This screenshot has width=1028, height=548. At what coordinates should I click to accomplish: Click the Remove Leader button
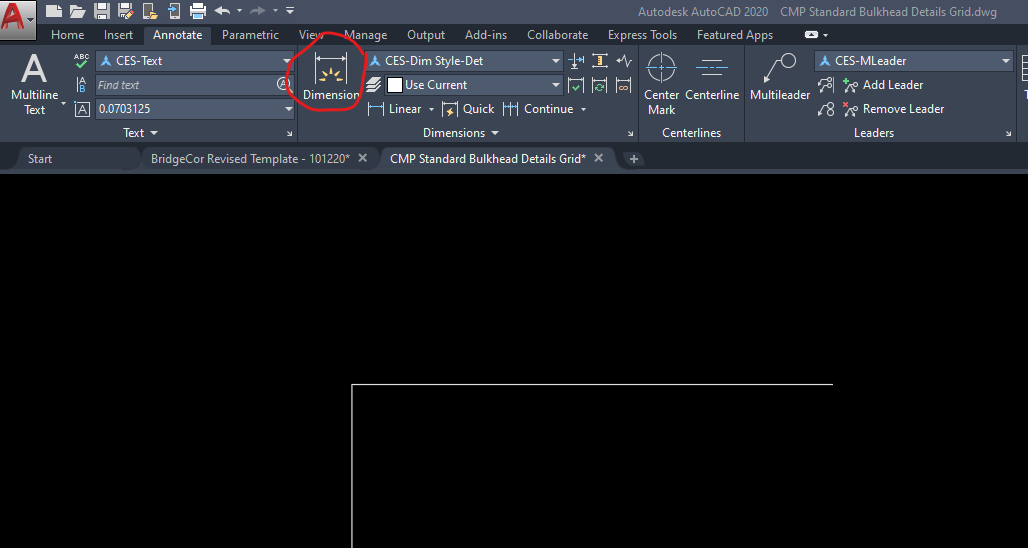coord(894,109)
